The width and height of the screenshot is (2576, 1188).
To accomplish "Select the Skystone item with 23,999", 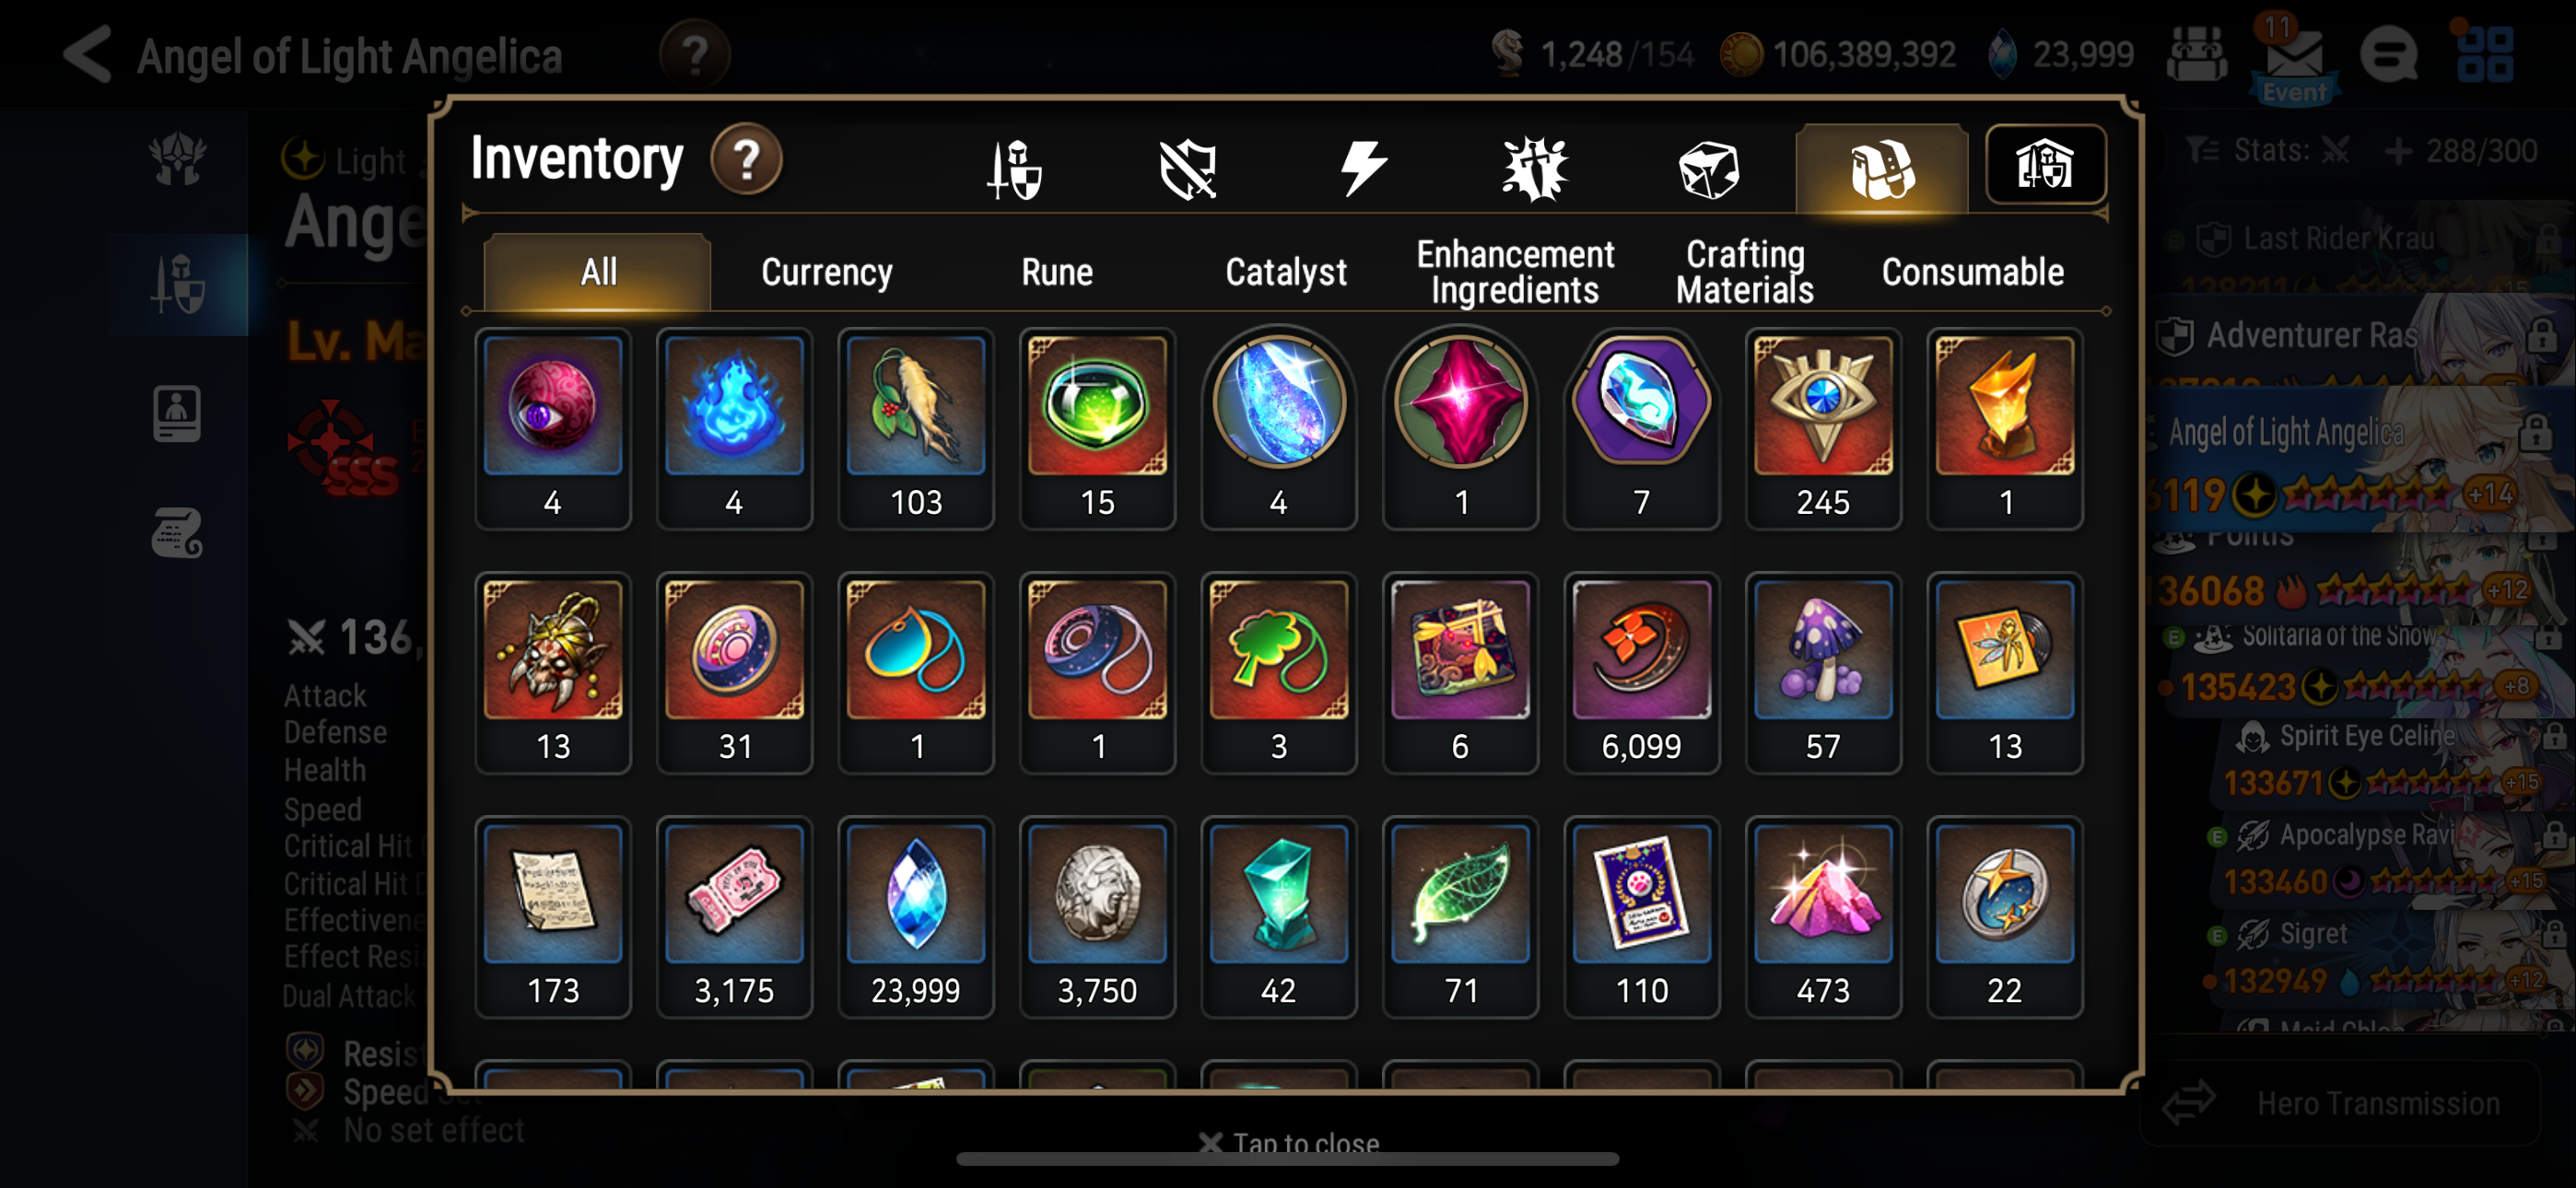I will [915, 917].
